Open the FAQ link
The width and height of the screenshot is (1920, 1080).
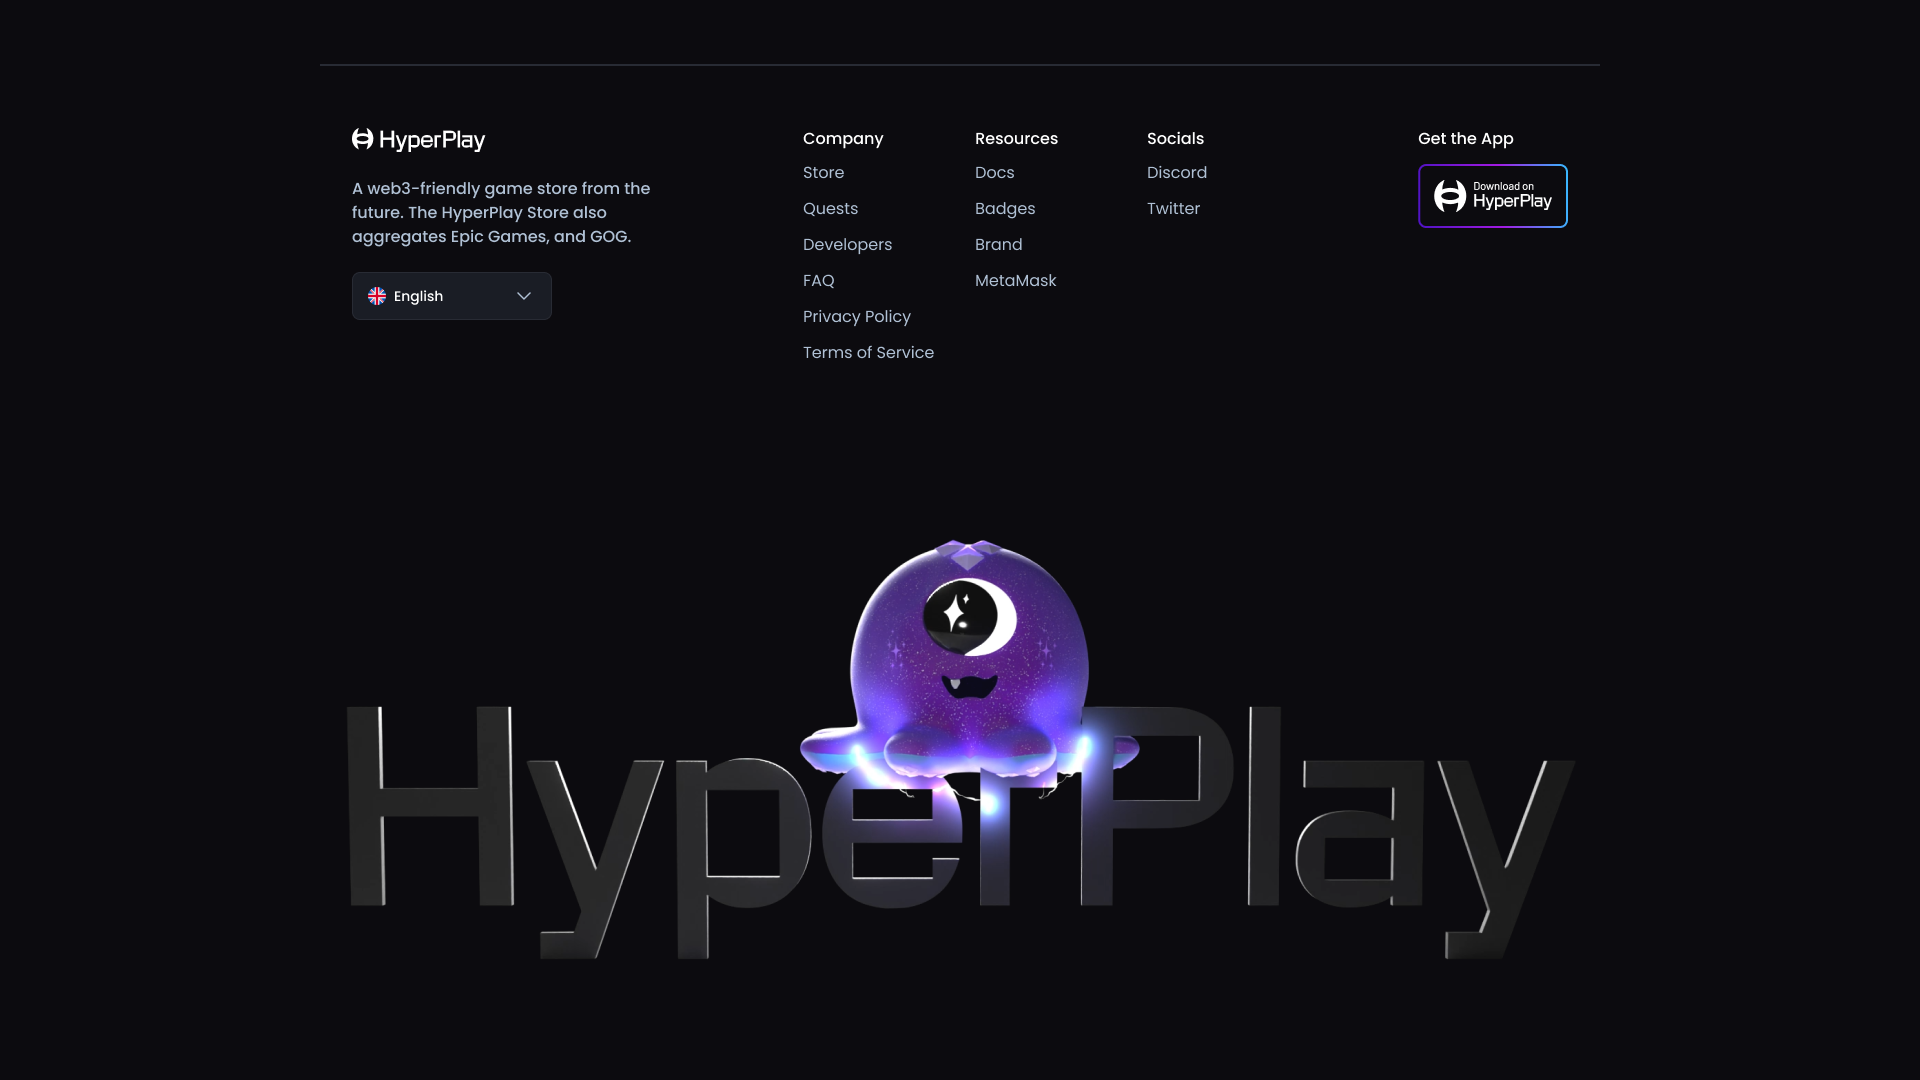coord(818,281)
